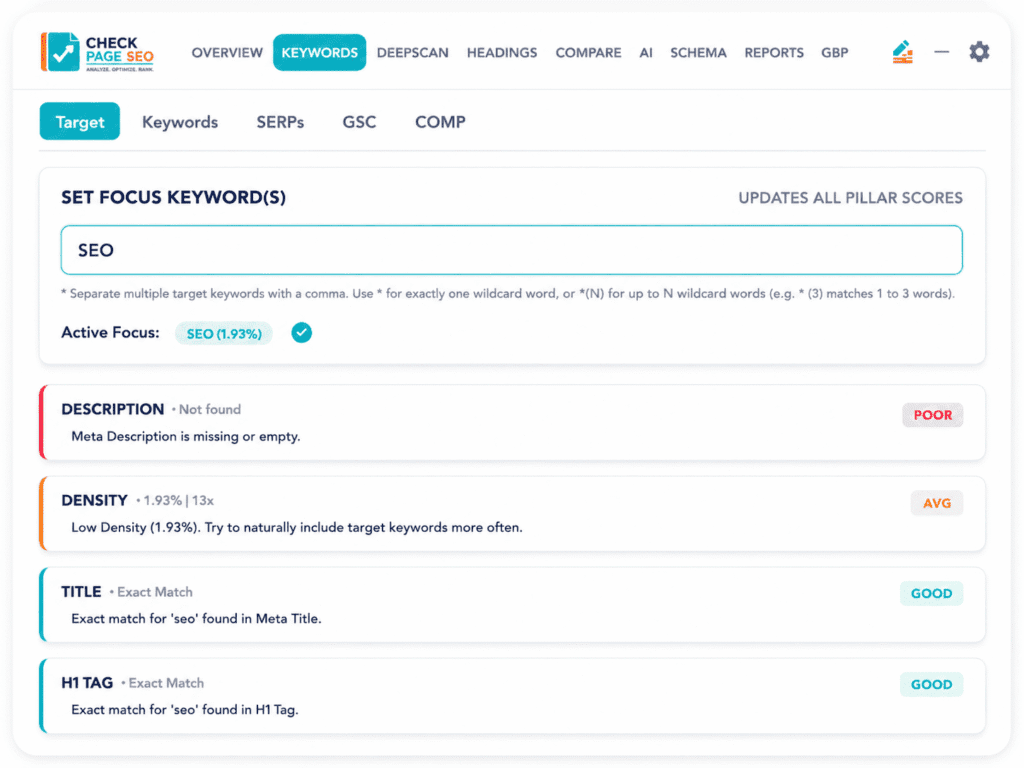Click the Check Page SEO logo
1024x768 pixels.
97,52
